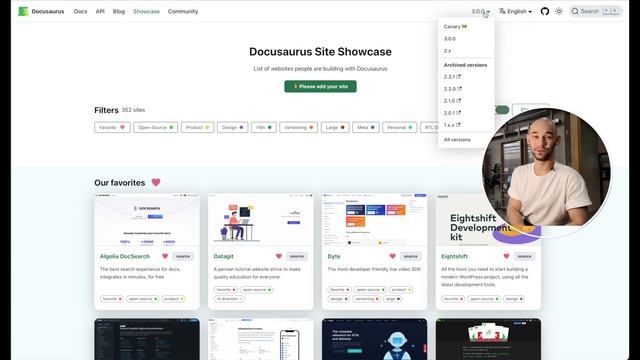
Task: Open the English language dropdown
Action: (x=516, y=11)
